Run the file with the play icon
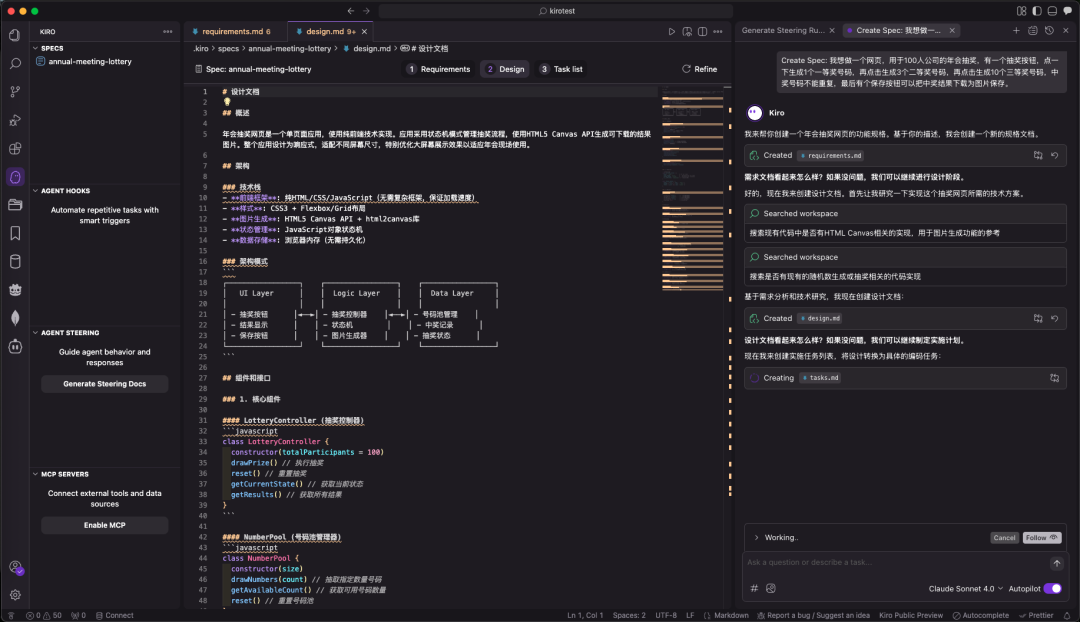 672,32
